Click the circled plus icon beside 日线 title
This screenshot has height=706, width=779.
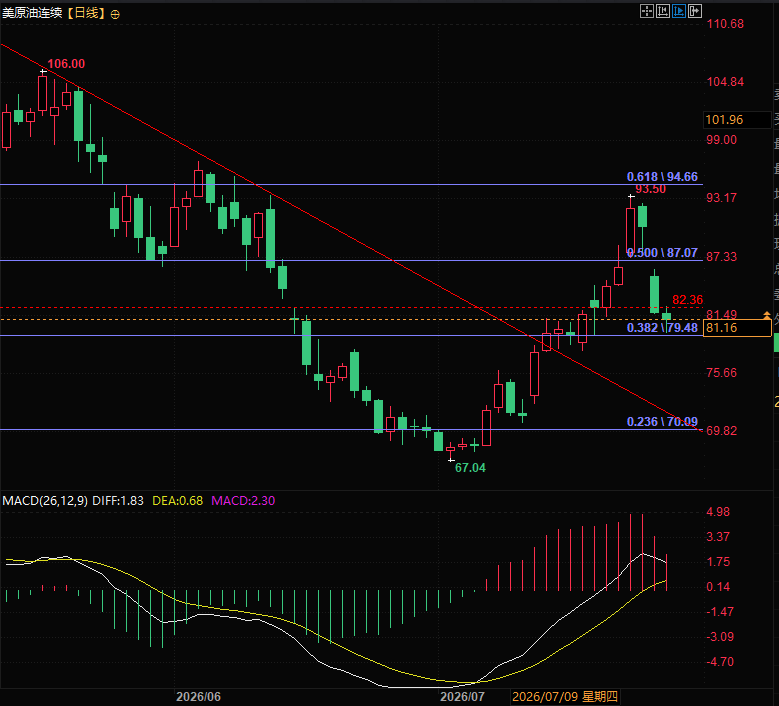click(x=115, y=14)
